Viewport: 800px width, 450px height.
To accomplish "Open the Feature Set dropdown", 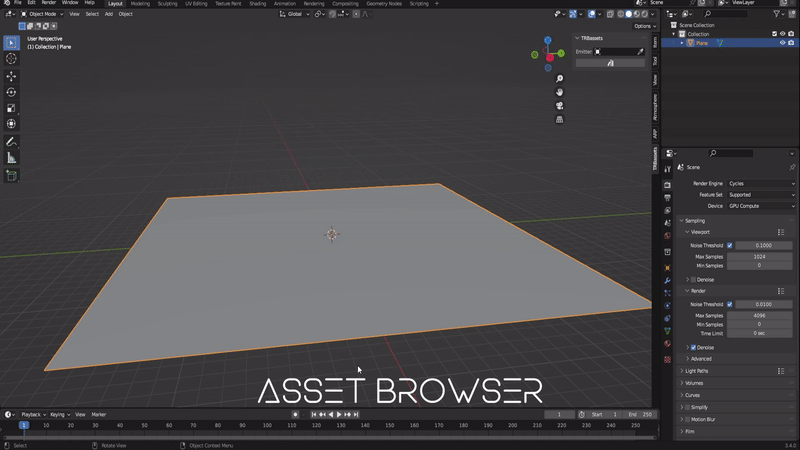I will (761, 195).
